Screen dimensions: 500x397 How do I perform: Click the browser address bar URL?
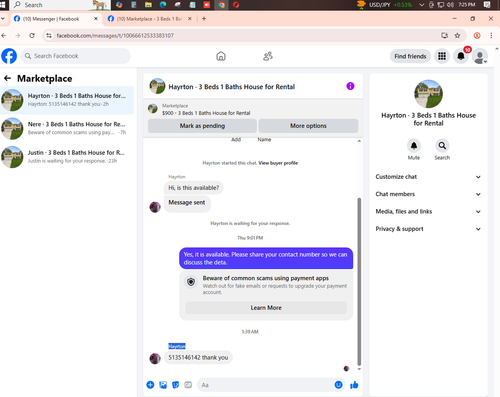(115, 35)
